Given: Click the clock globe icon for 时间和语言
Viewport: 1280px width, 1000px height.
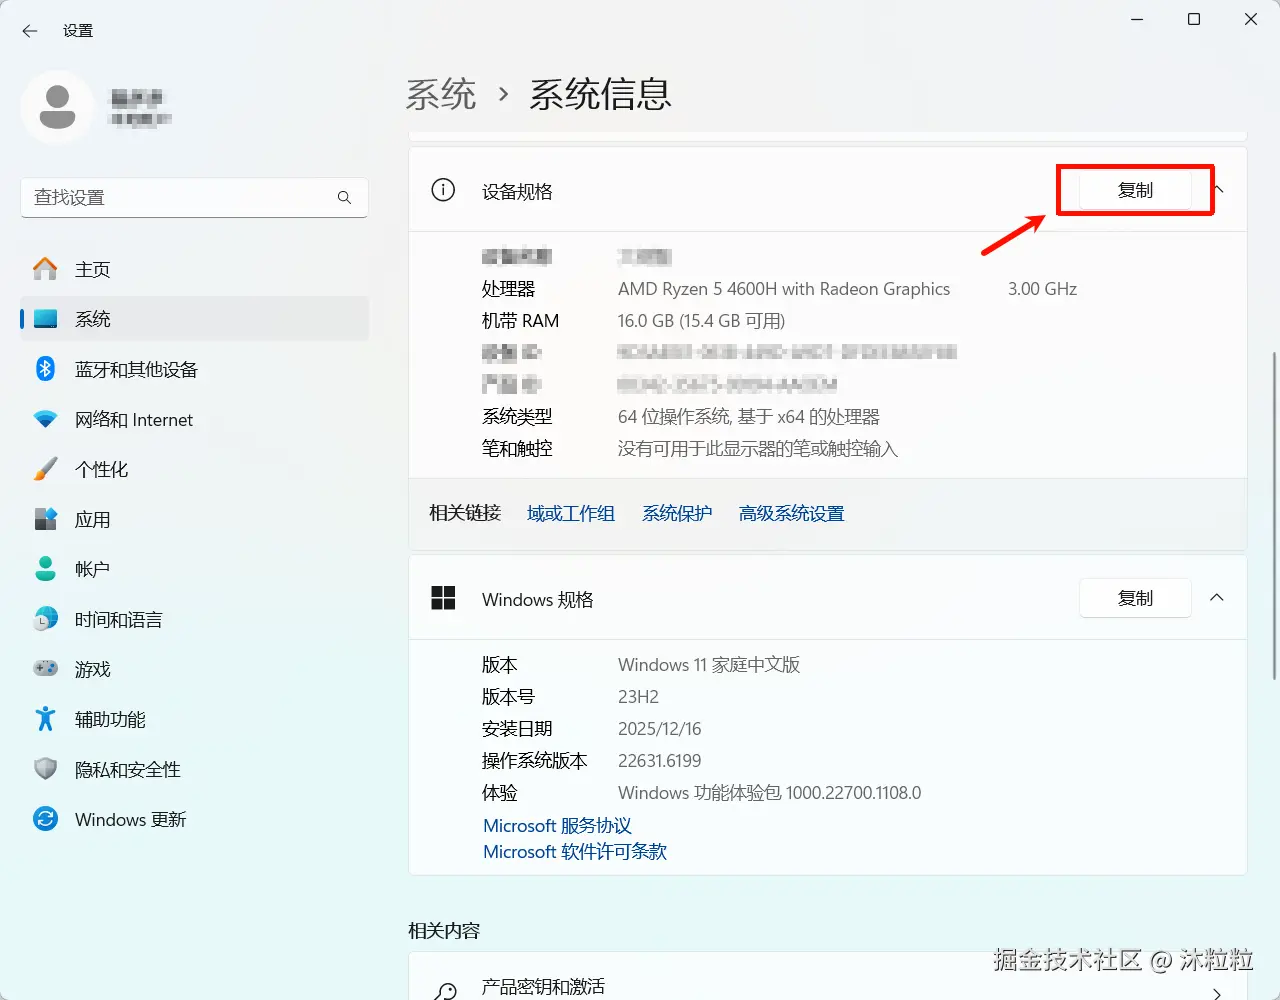Looking at the screenshot, I should point(45,619).
